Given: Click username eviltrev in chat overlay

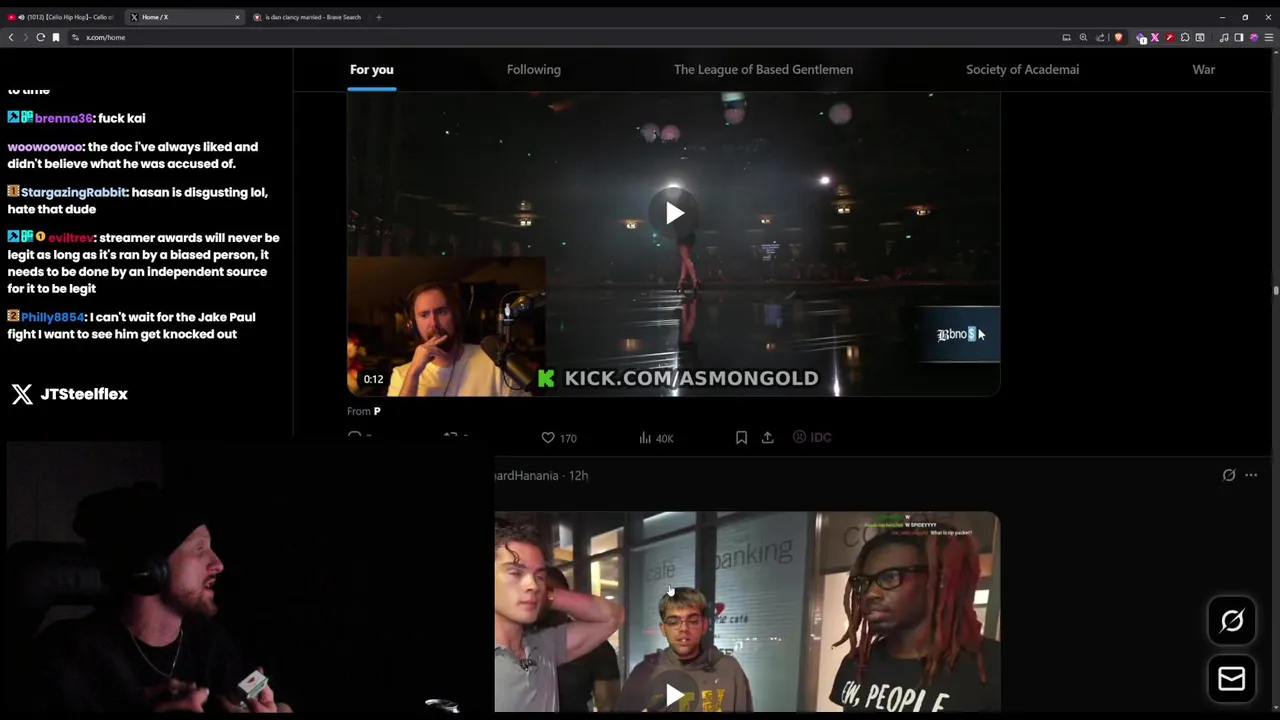Looking at the screenshot, I should tap(70, 238).
